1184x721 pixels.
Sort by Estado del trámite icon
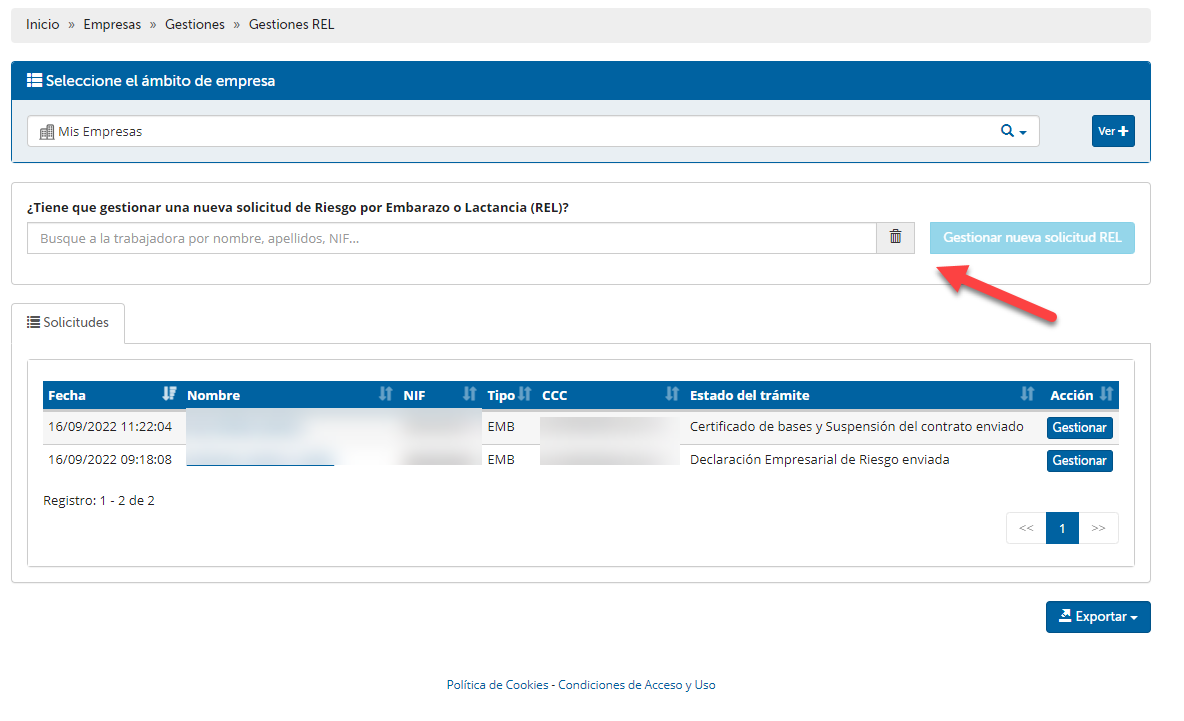(1027, 395)
